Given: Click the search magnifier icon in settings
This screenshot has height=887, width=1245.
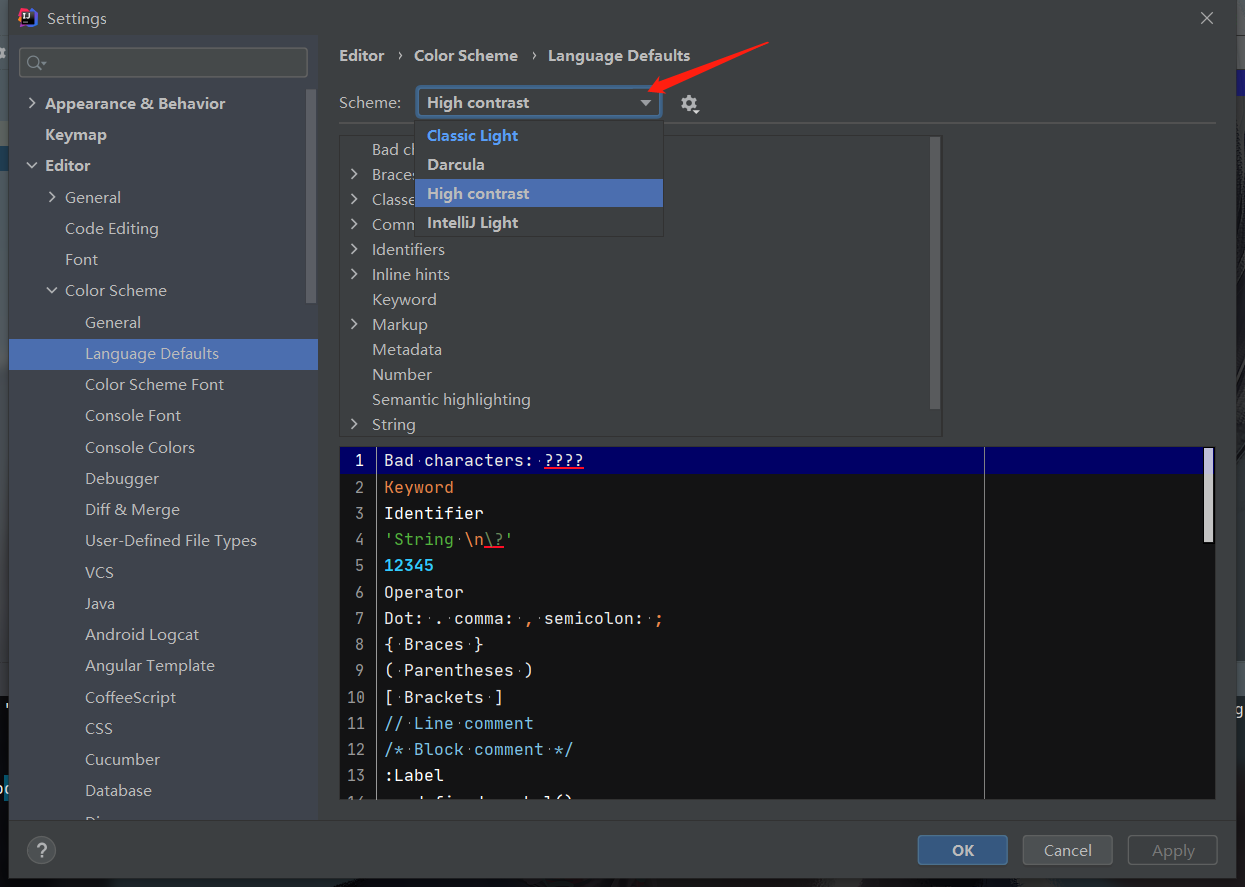Looking at the screenshot, I should [35, 63].
